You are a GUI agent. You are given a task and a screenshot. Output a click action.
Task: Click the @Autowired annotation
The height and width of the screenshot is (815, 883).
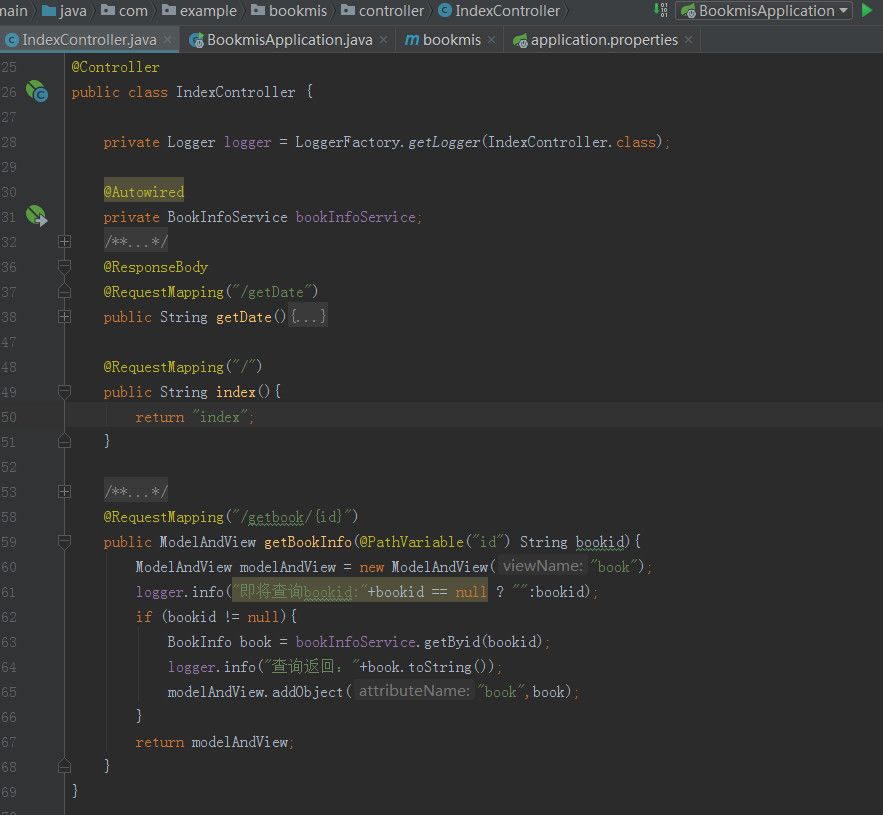pos(144,192)
